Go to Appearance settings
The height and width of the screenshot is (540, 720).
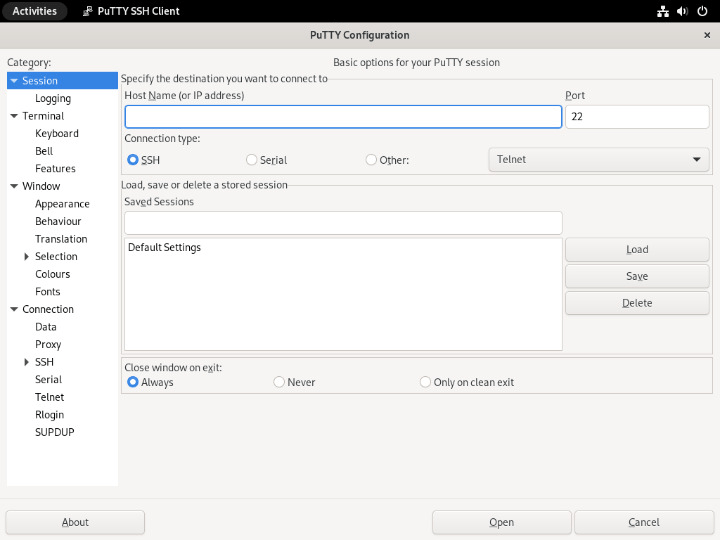pyautogui.click(x=62, y=204)
